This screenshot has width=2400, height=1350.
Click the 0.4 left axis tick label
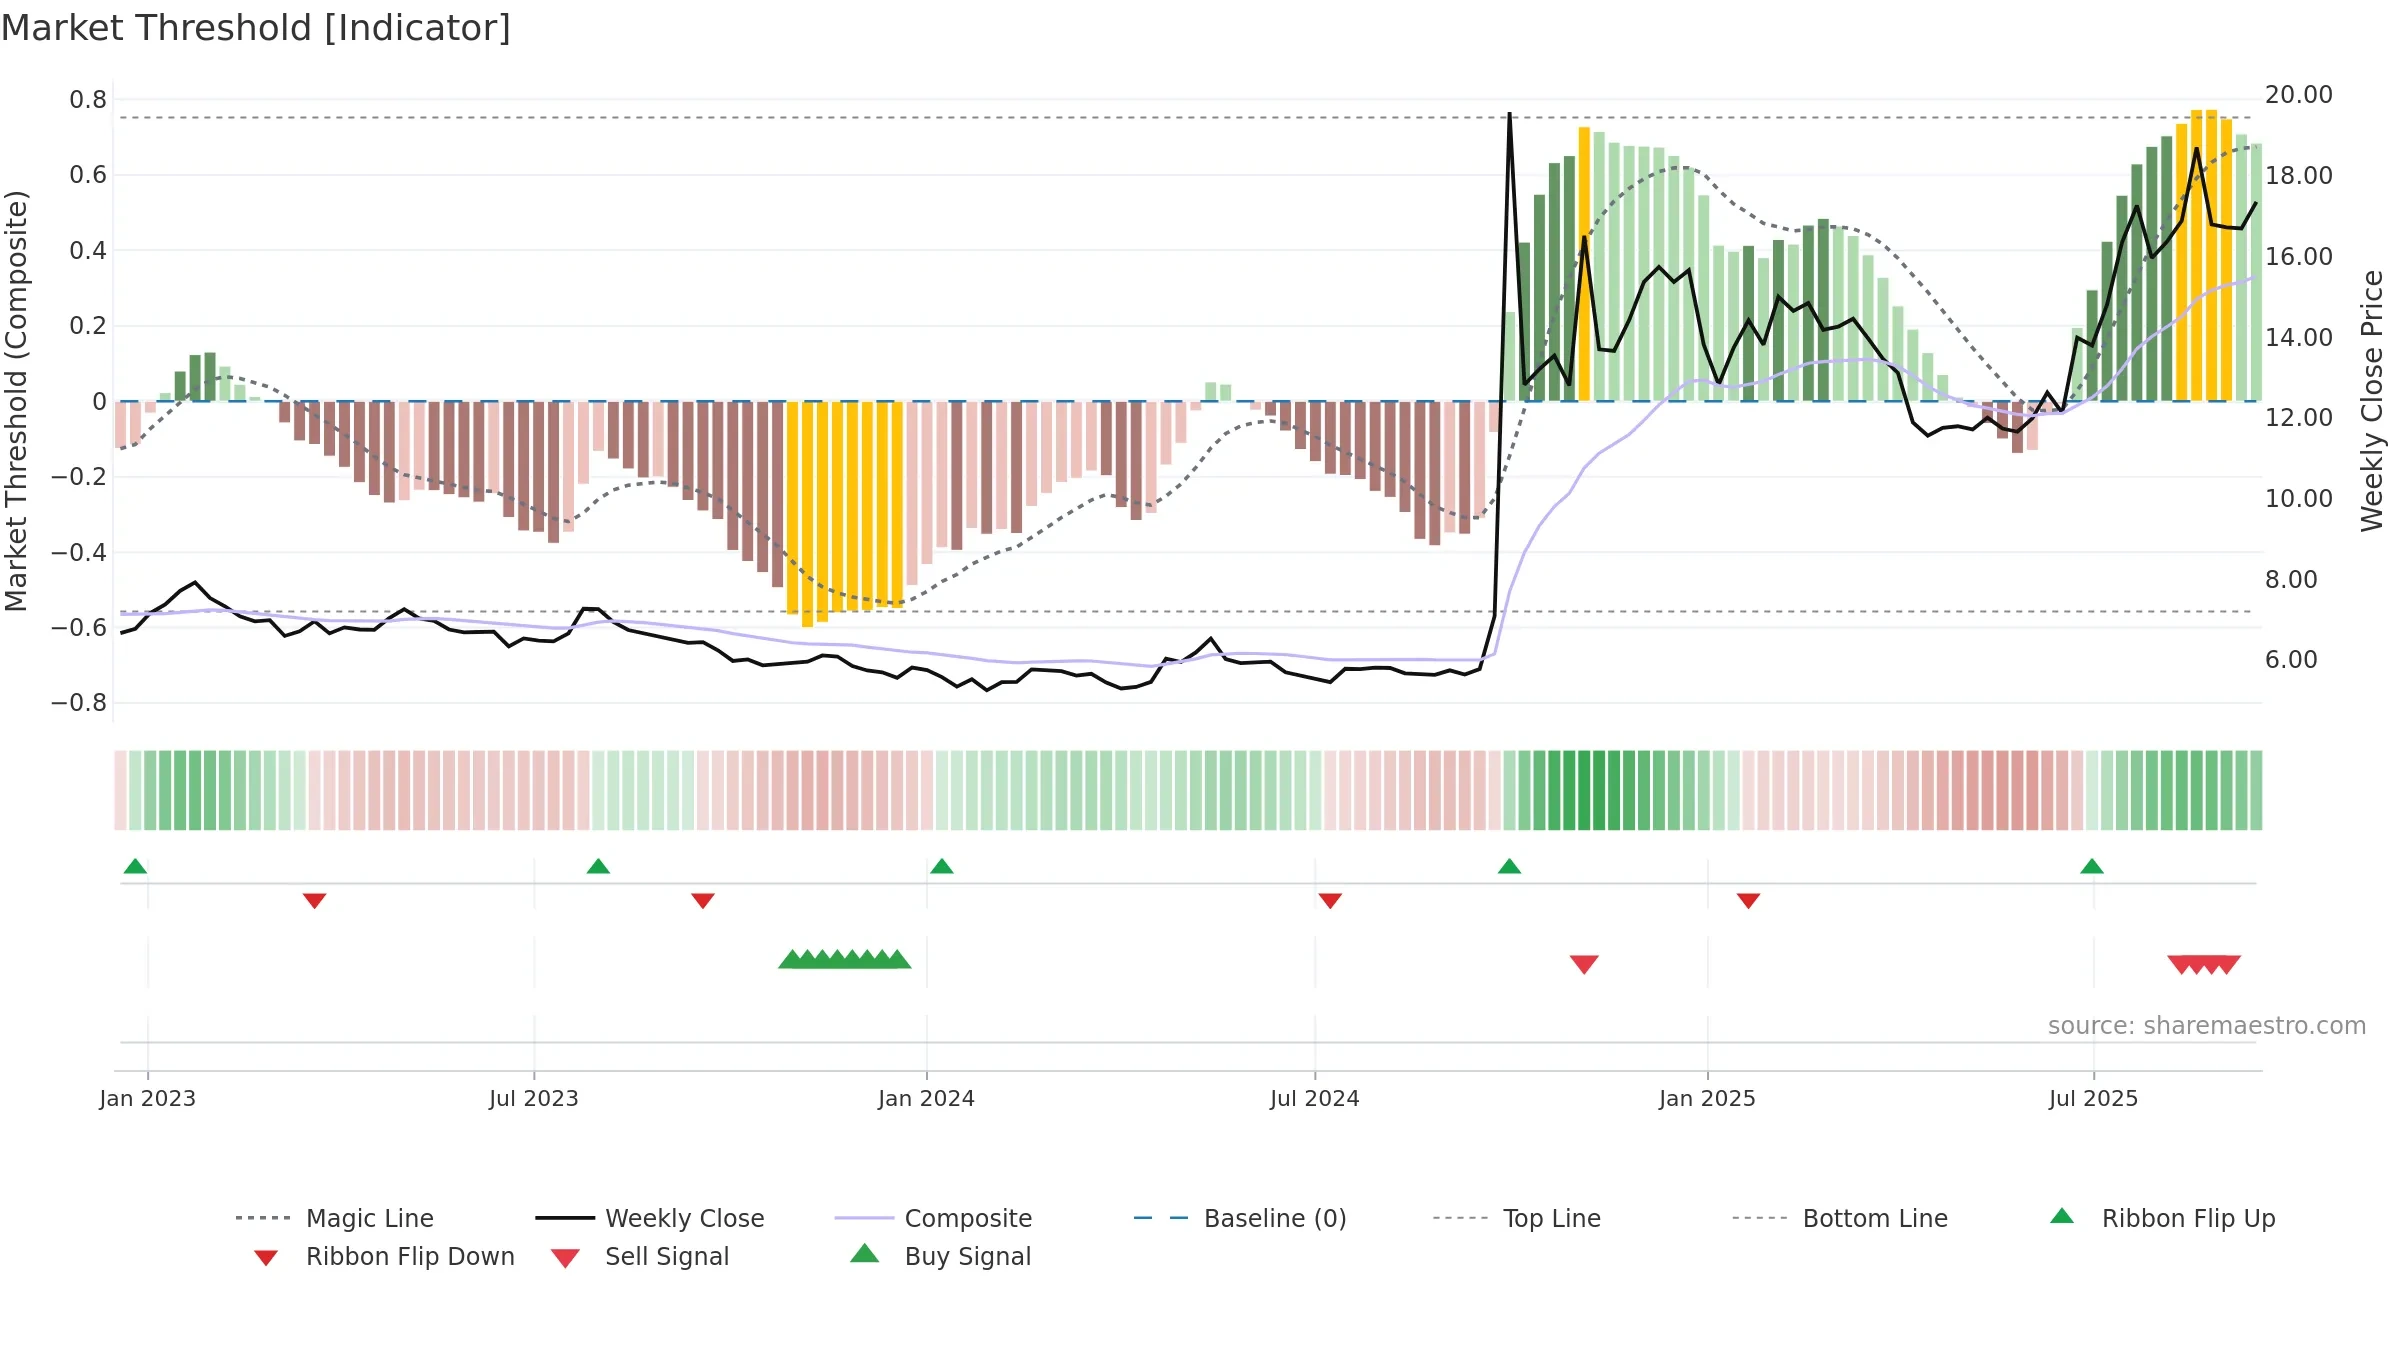(x=88, y=250)
